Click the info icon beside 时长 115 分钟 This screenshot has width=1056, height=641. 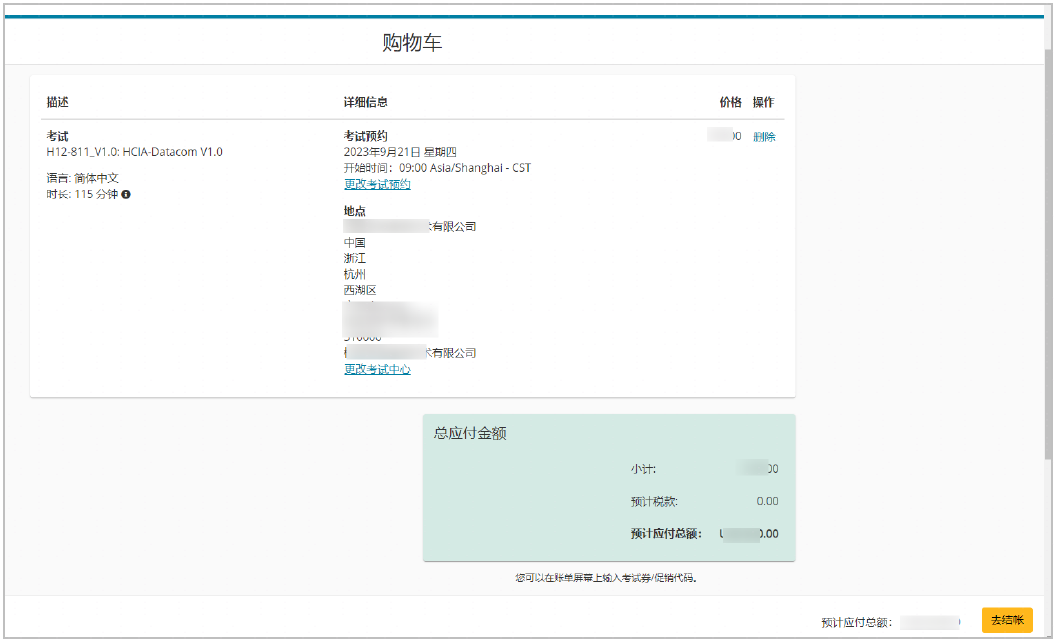pyautogui.click(x=127, y=194)
